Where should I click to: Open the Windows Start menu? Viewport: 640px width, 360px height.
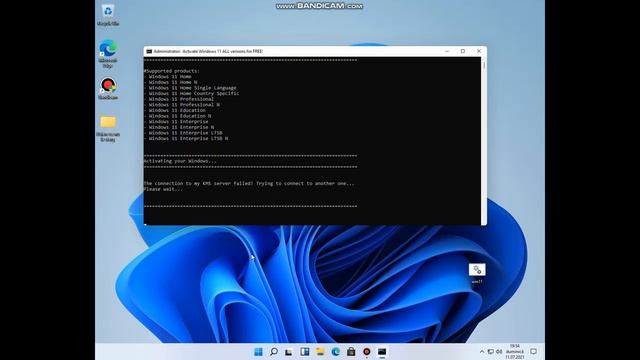(258, 352)
